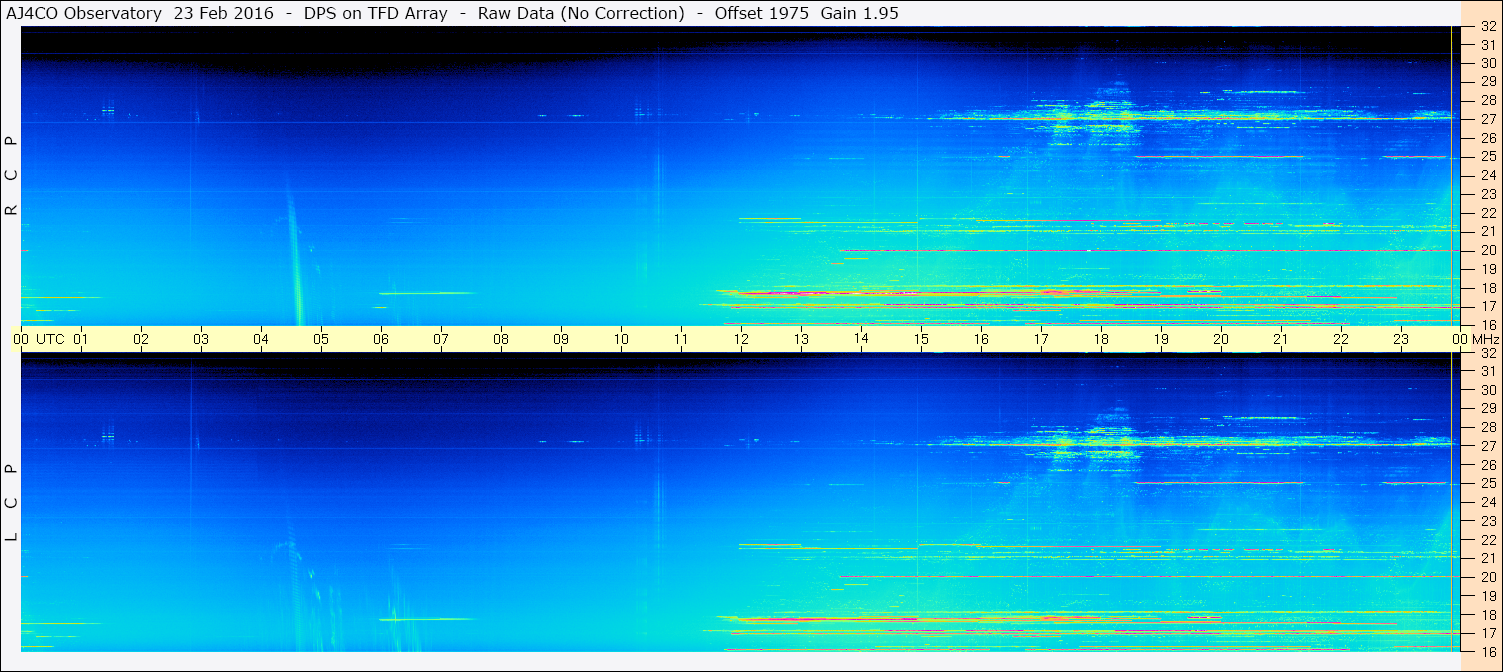Screen dimensions: 1503x672
Task: Select hour 23 on the time axis
Action: pos(1401,339)
